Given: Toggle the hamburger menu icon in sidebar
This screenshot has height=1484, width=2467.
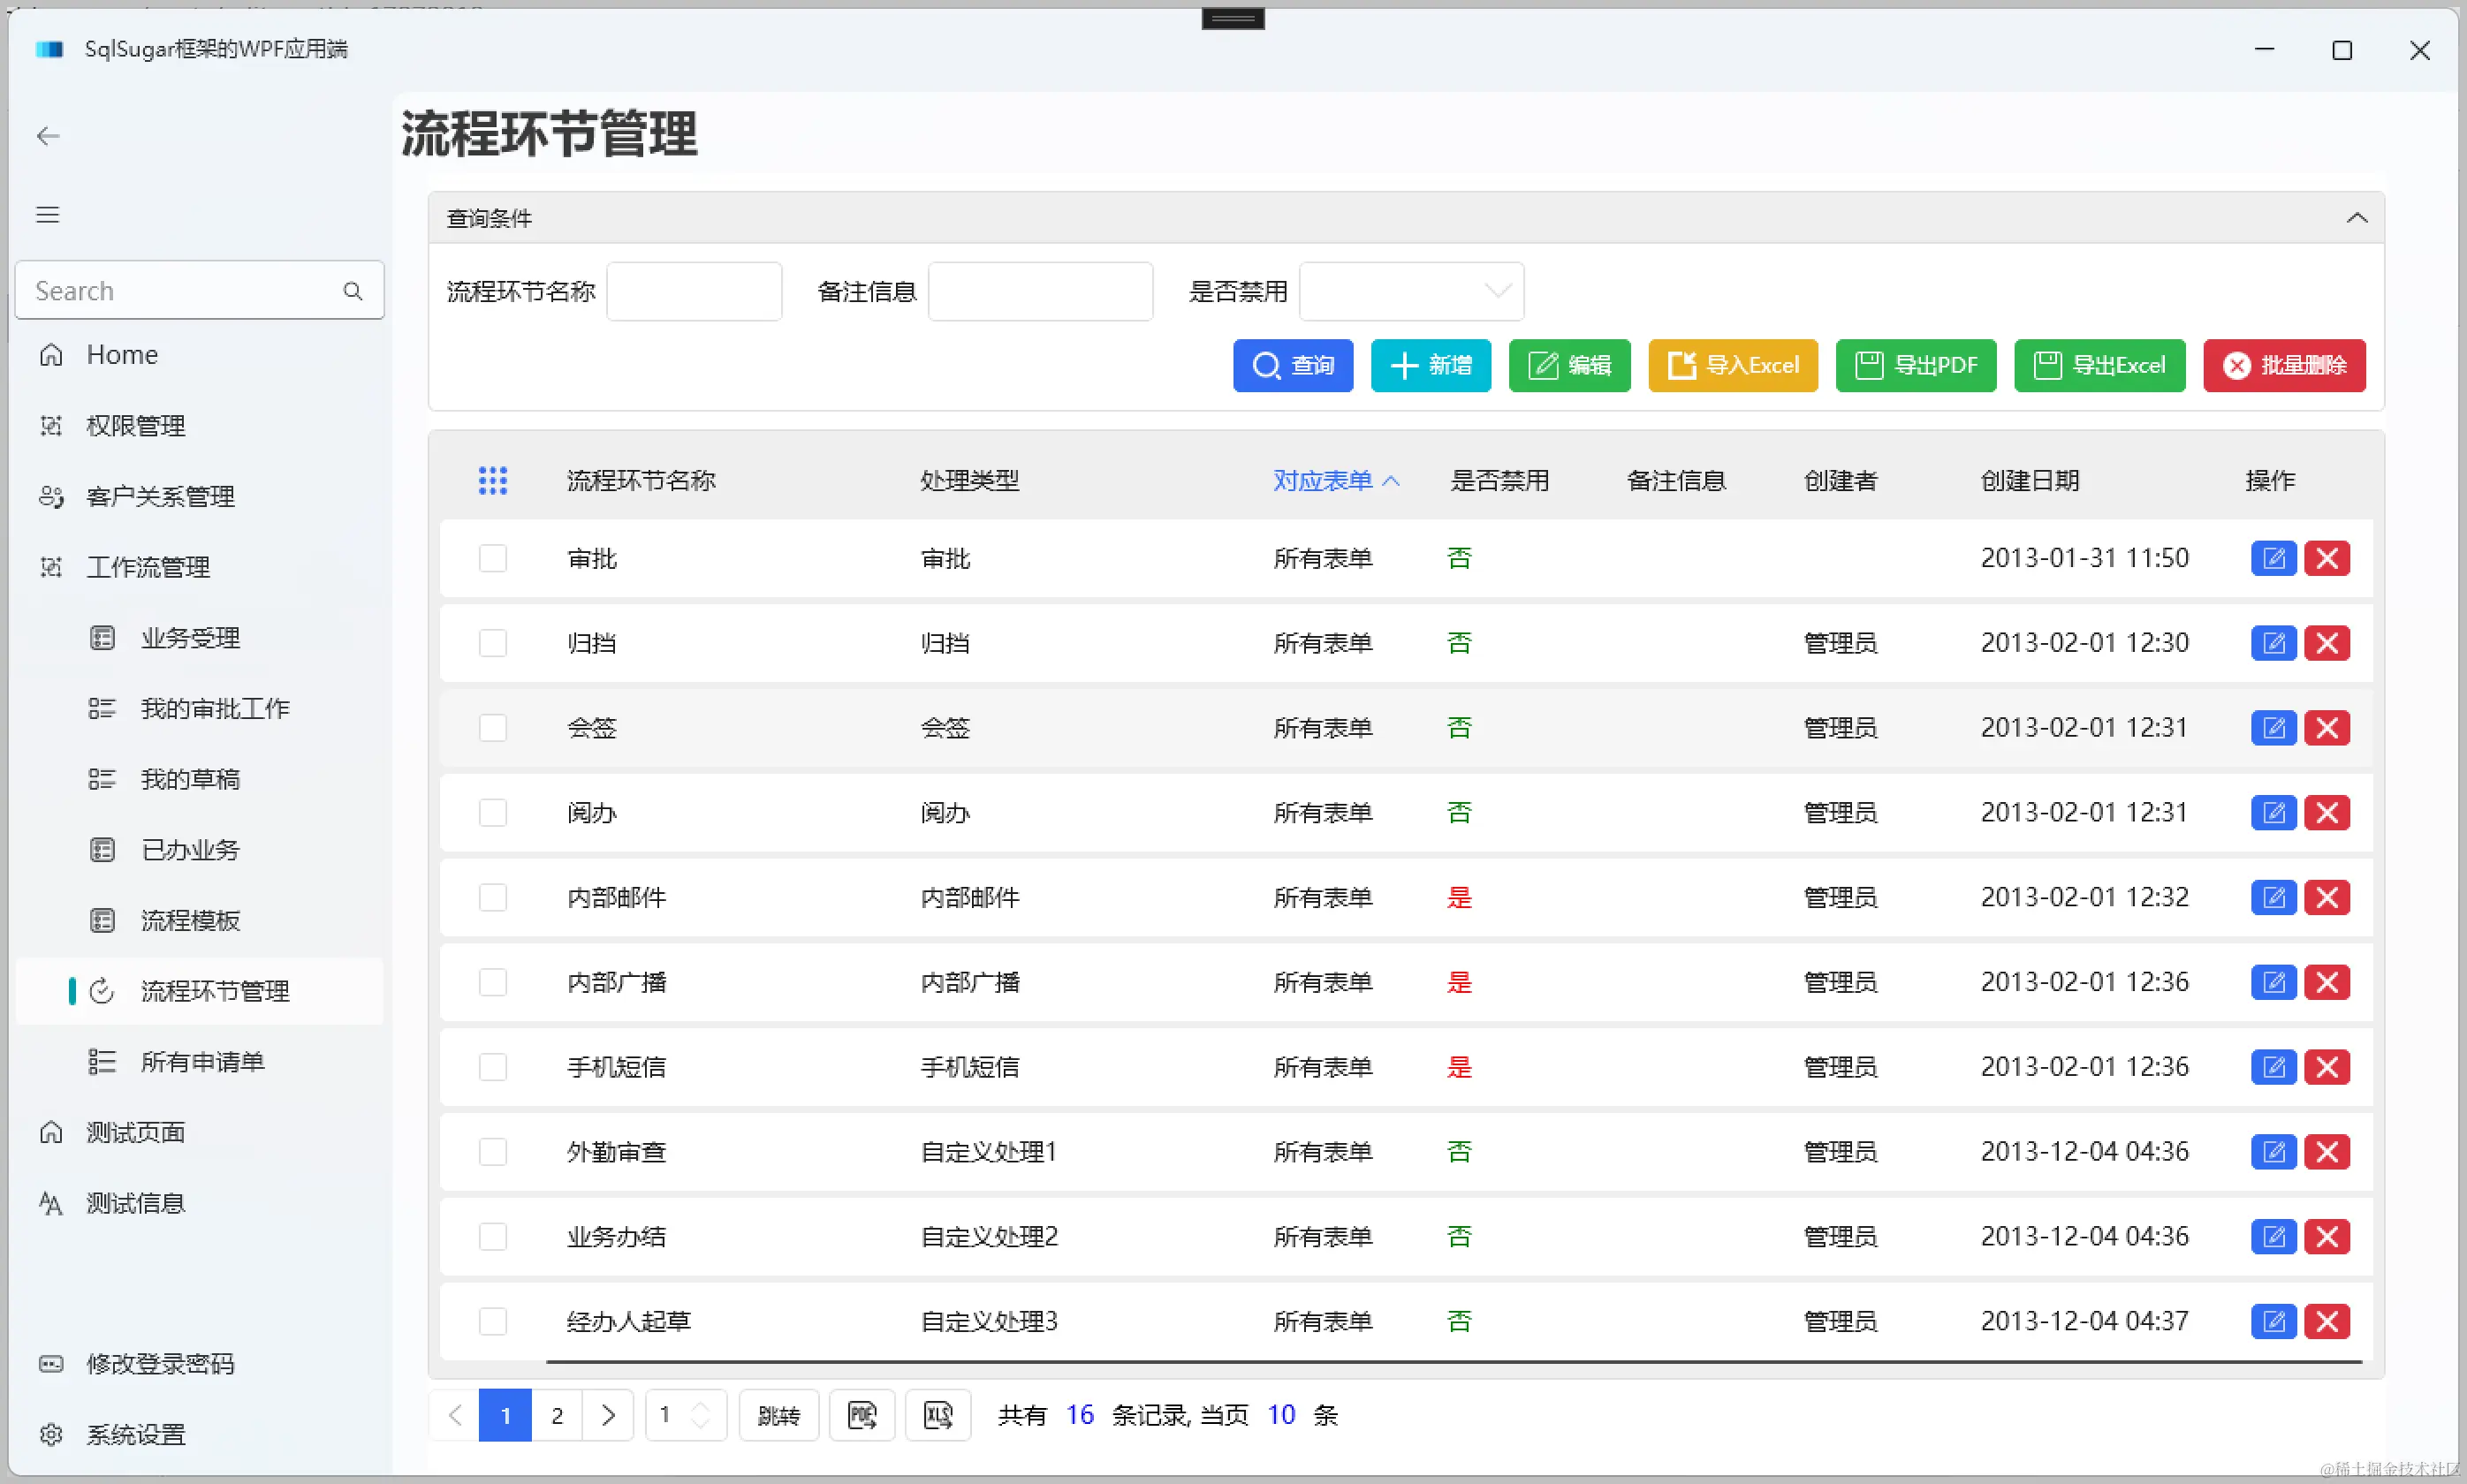Looking at the screenshot, I should pos(48,215).
